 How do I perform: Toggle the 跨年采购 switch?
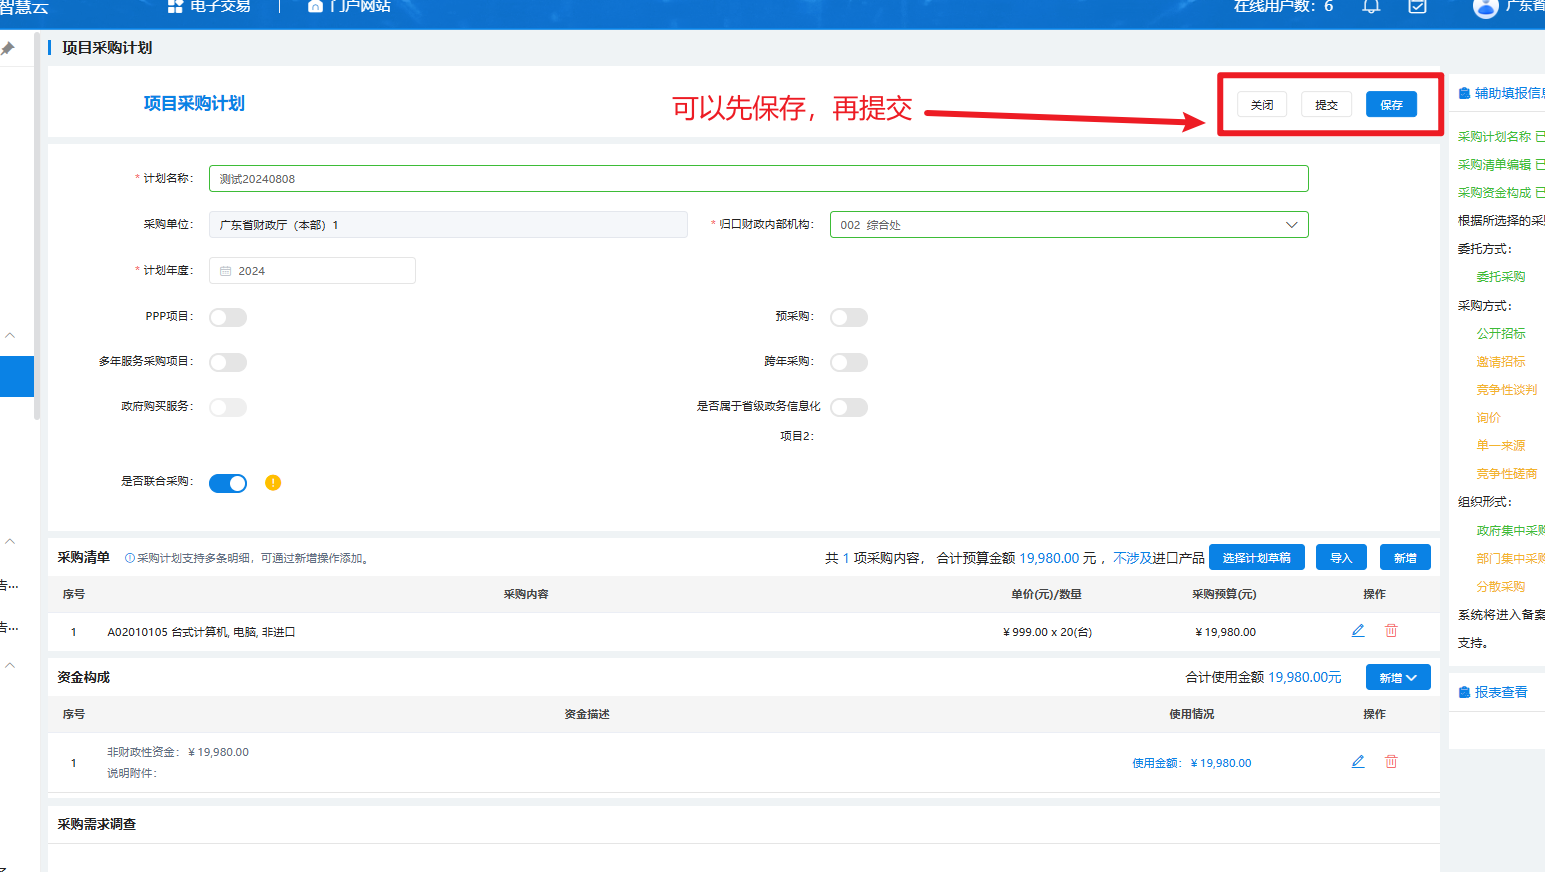(849, 362)
